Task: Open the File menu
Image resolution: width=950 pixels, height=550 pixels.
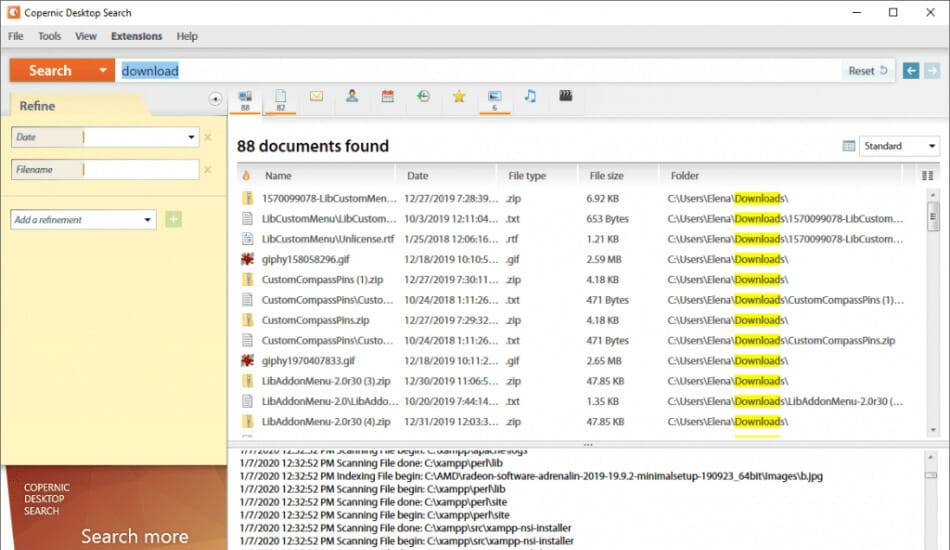Action: 16,36
